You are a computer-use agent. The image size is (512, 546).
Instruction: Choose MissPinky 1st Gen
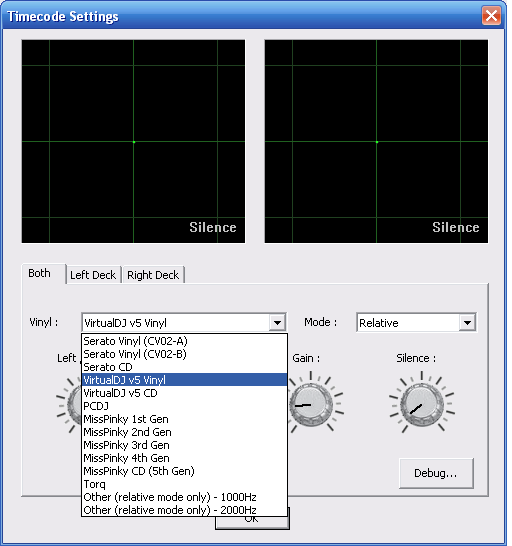click(184, 419)
